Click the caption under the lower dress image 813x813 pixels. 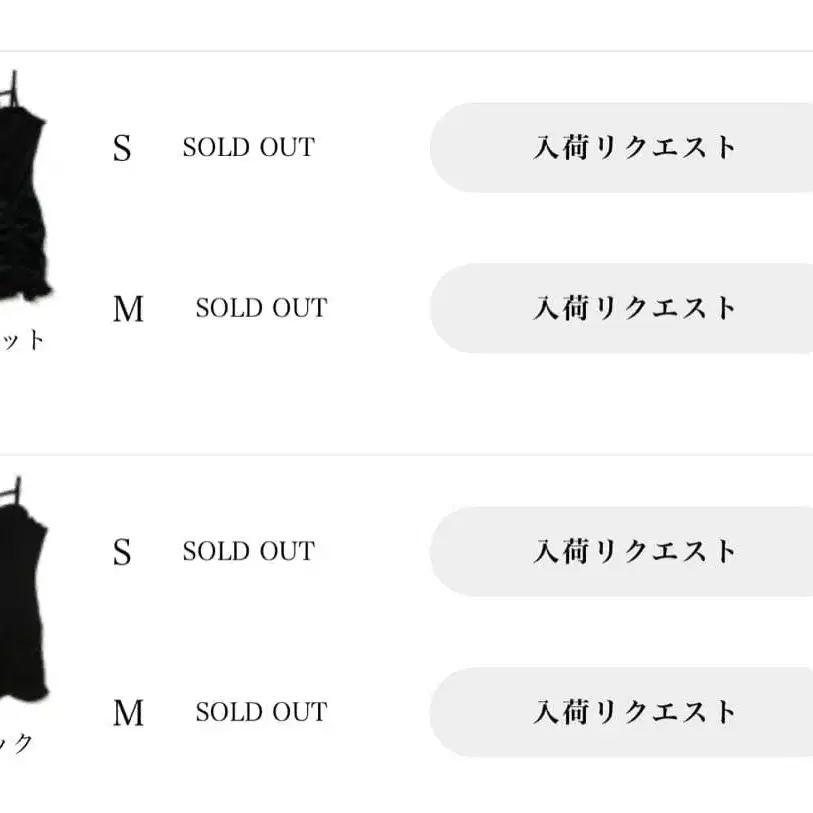[x=18, y=744]
